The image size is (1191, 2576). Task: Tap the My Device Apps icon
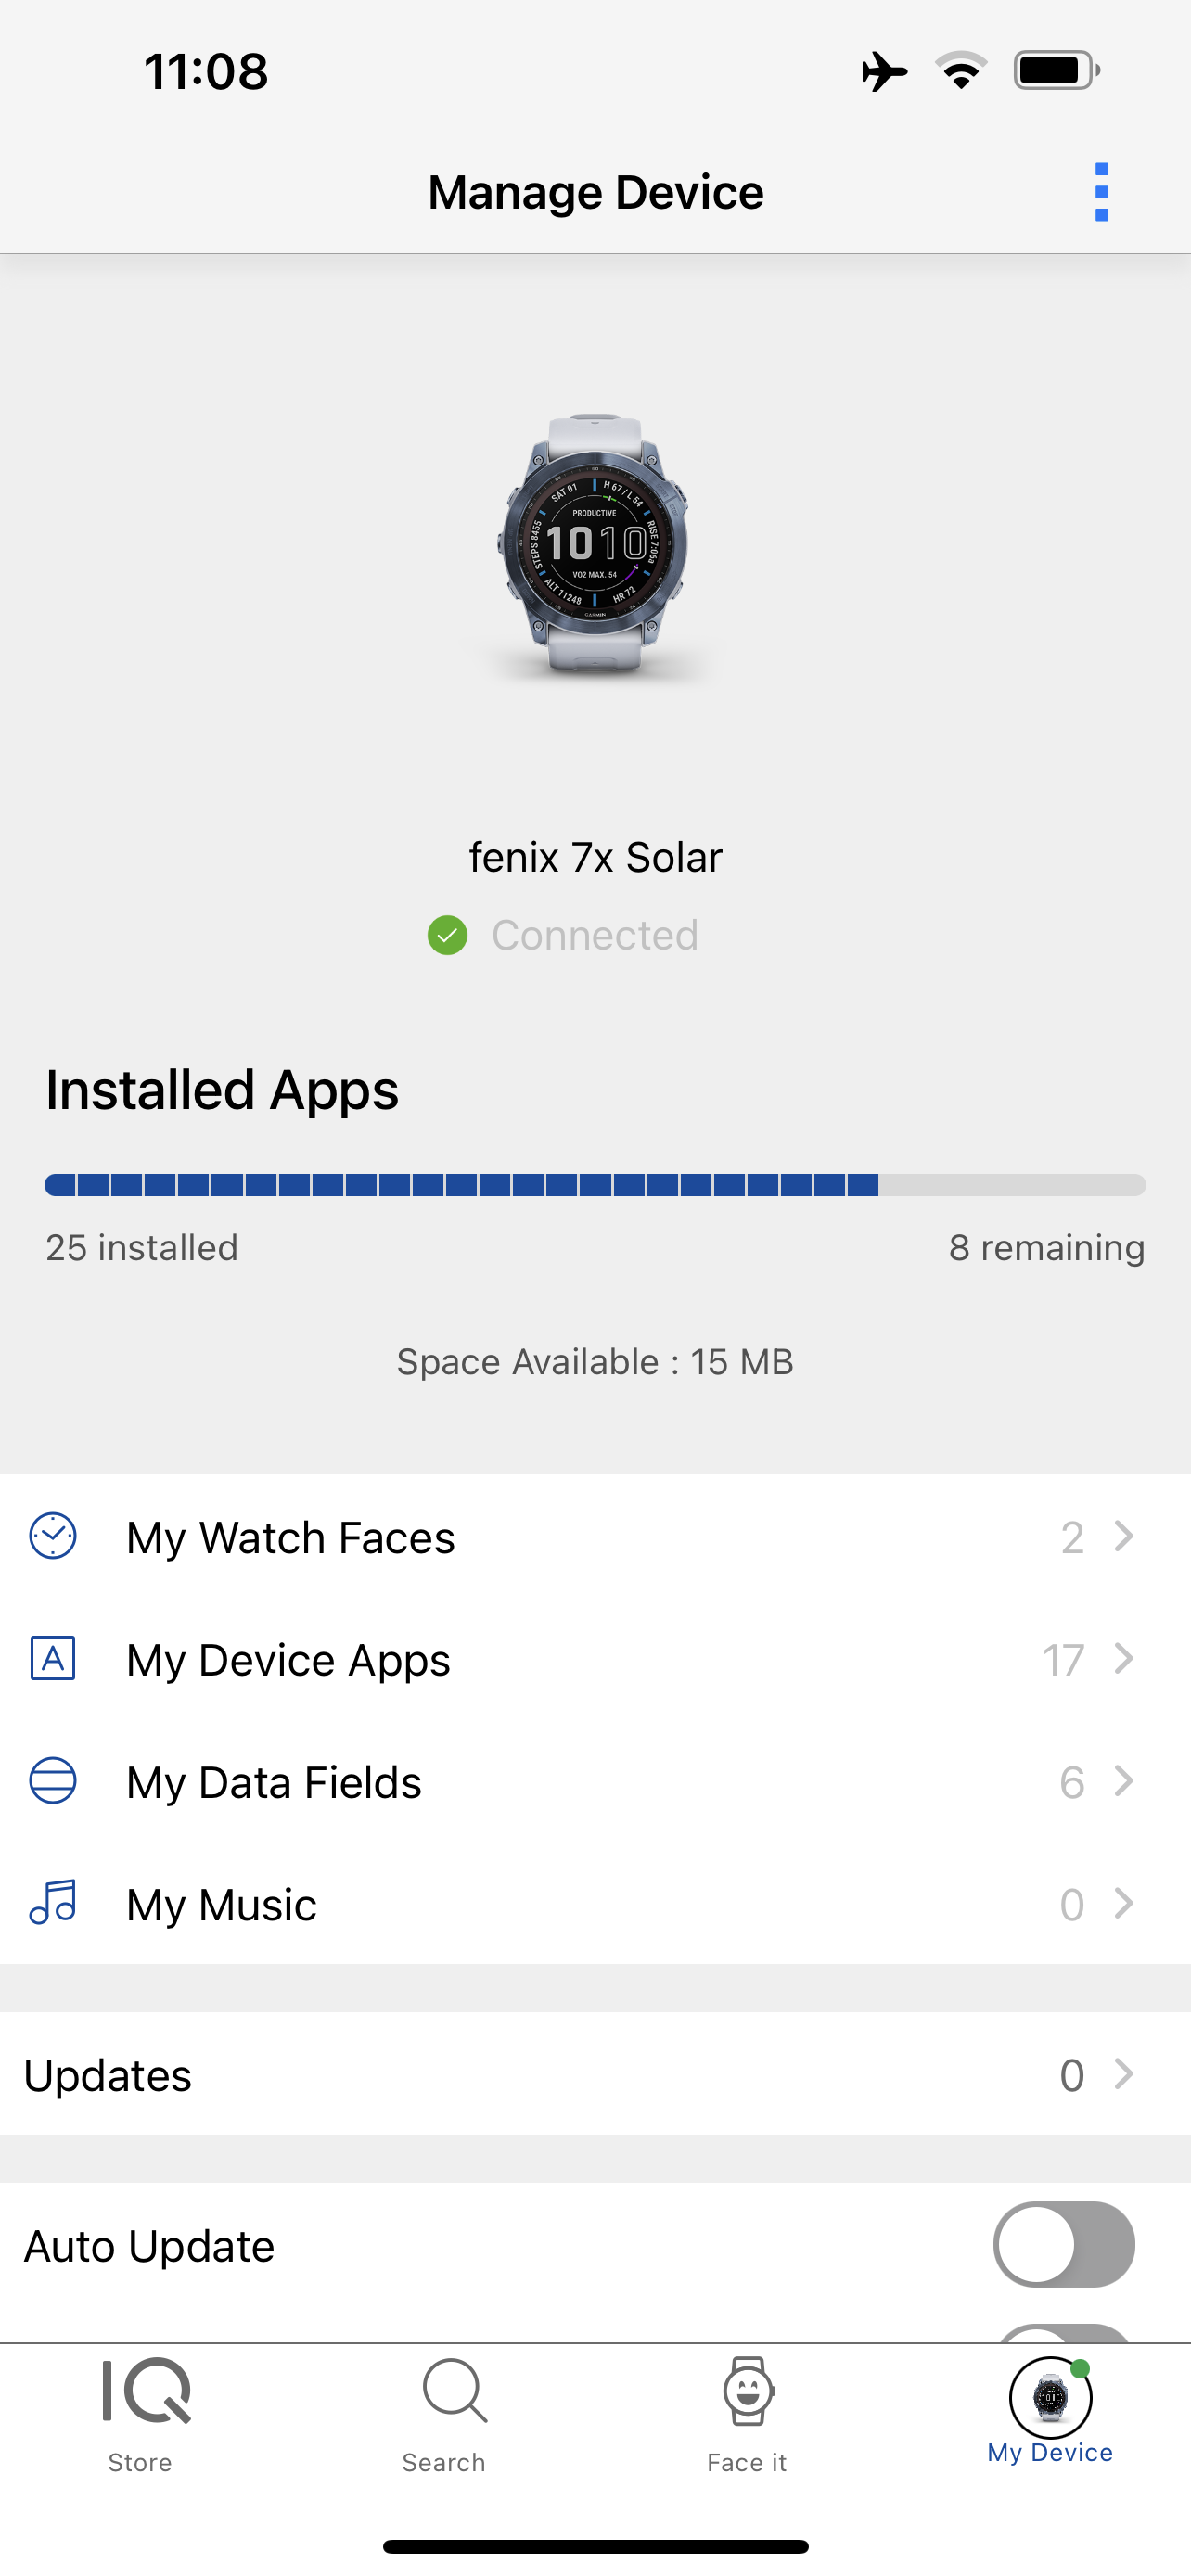click(53, 1659)
